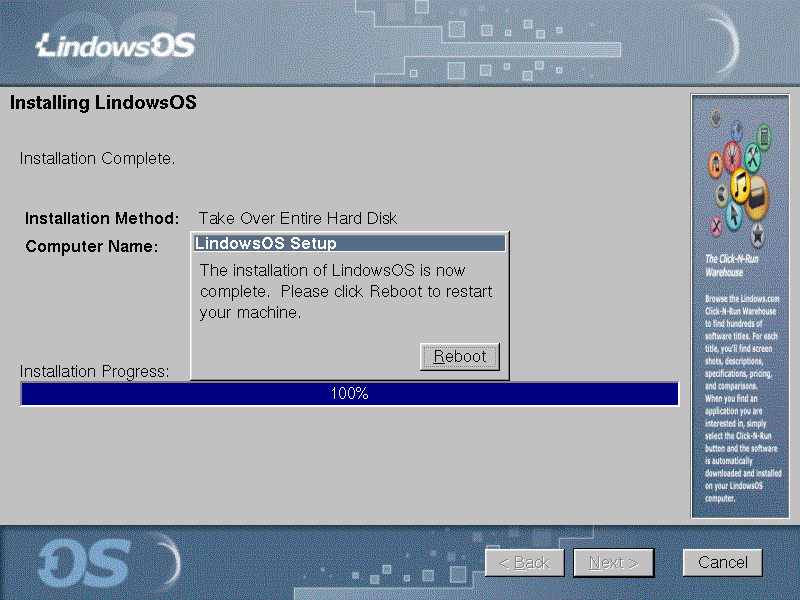The height and width of the screenshot is (600, 800).
Task: Click the yellow music note bubble icon
Action: [x=740, y=185]
